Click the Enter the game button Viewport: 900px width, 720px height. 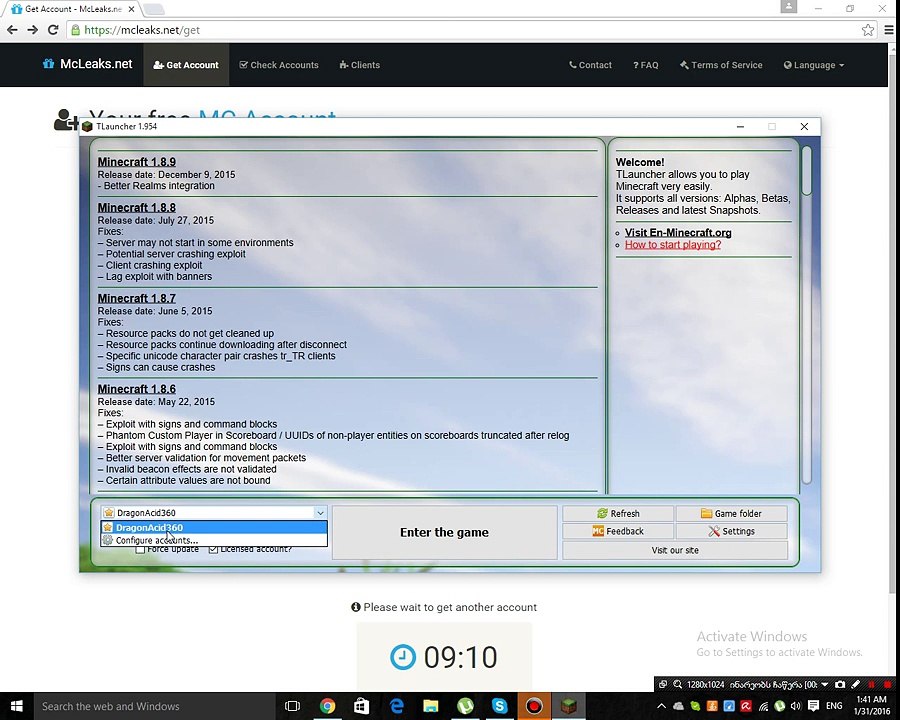coord(444,532)
